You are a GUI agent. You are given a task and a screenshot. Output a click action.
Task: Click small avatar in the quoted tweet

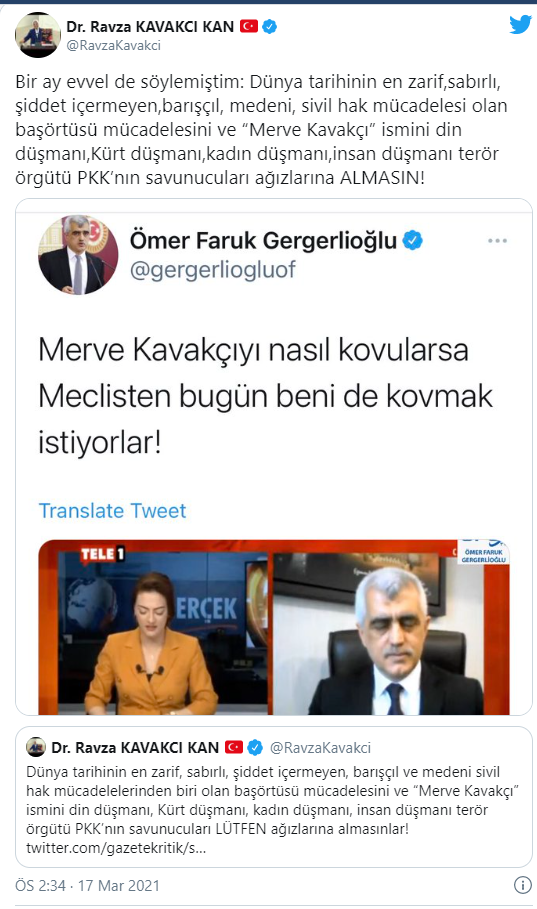pos(36,747)
